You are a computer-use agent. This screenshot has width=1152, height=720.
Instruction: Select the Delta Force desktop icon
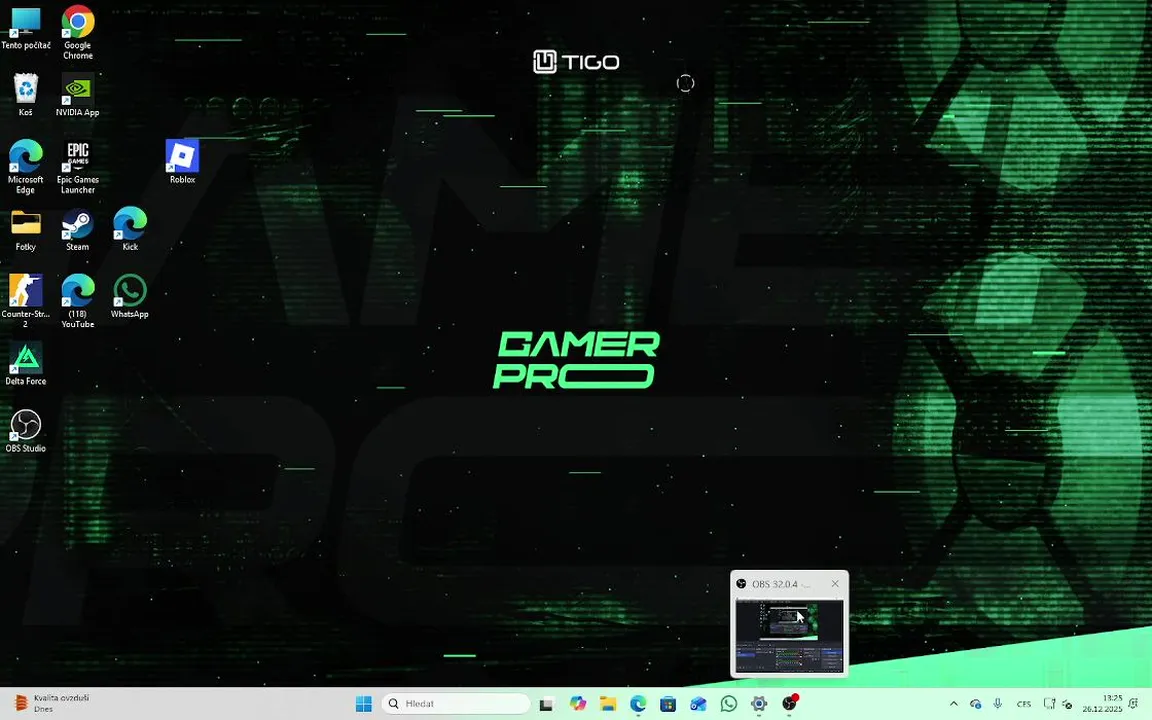click(26, 364)
